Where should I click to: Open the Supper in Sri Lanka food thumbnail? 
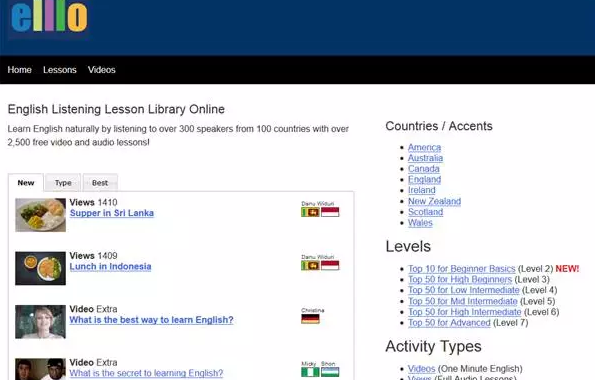(x=41, y=215)
